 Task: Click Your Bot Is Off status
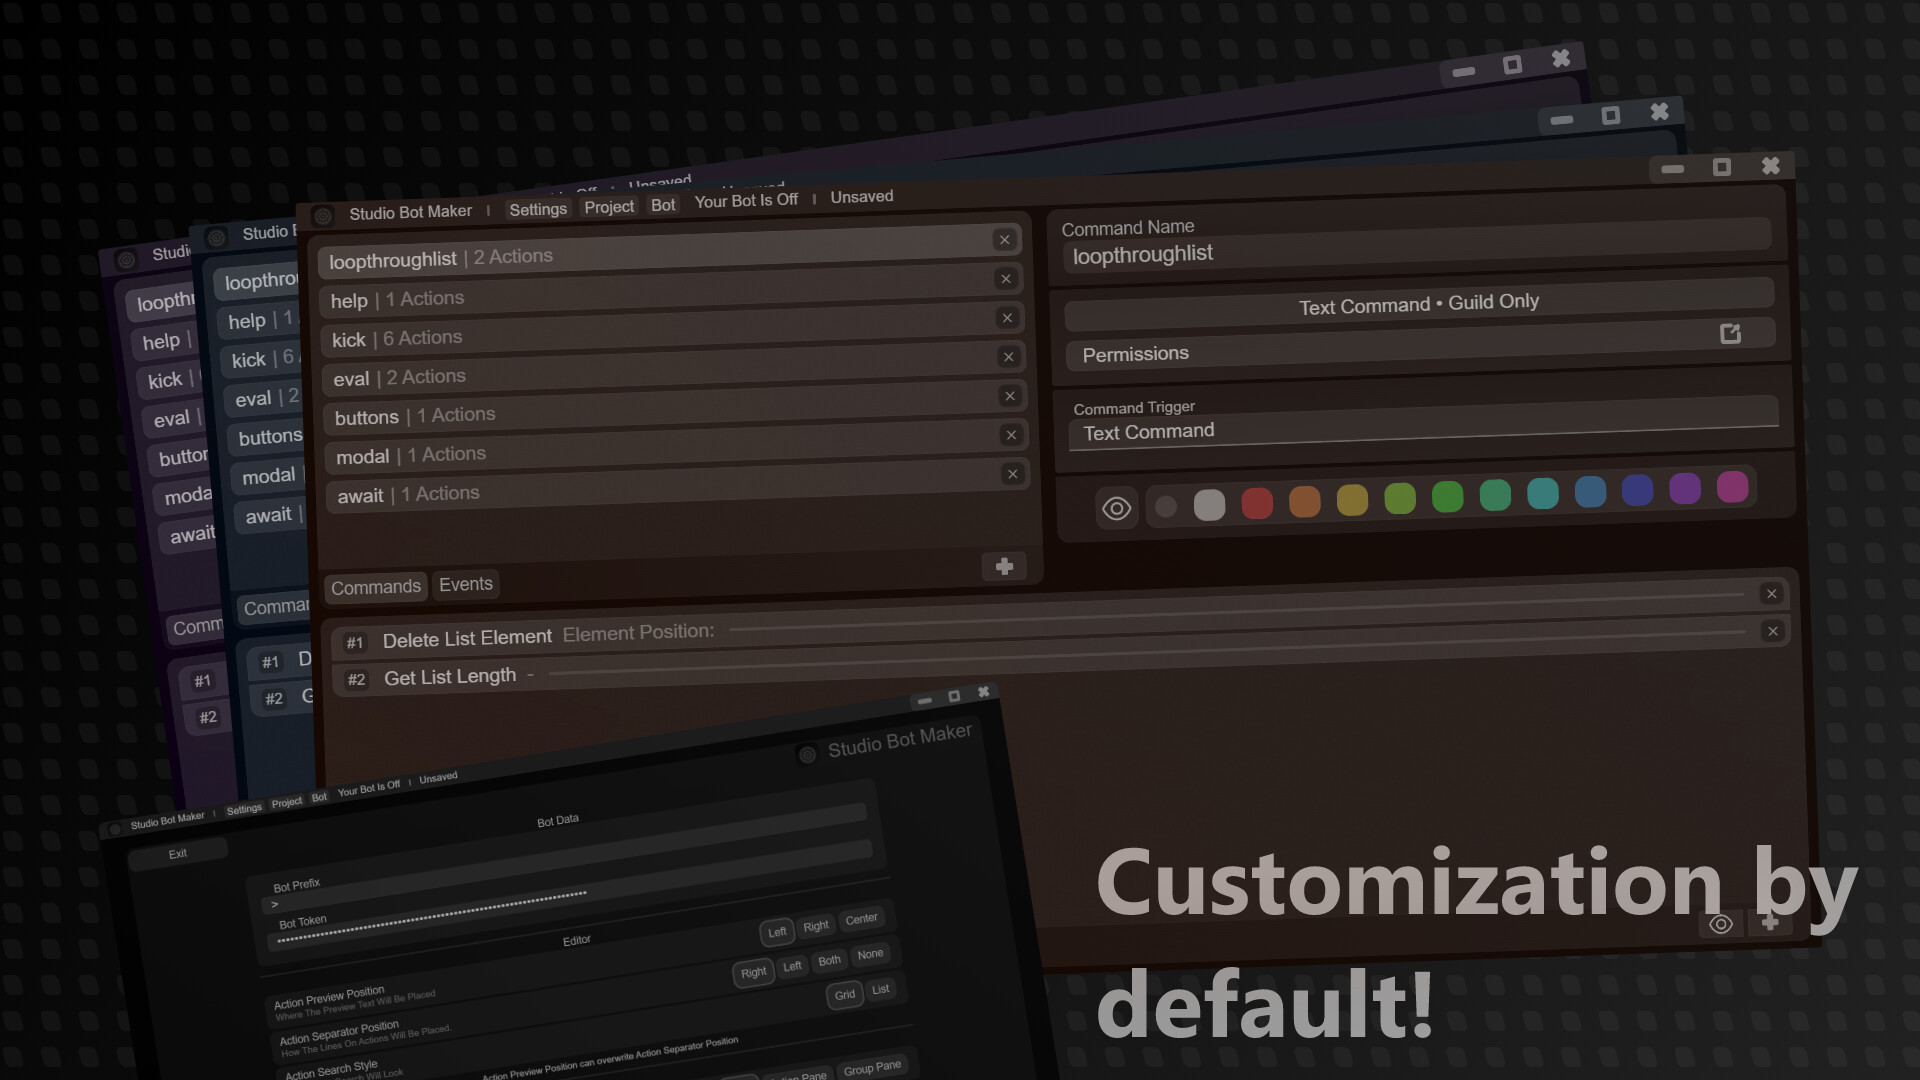(746, 201)
